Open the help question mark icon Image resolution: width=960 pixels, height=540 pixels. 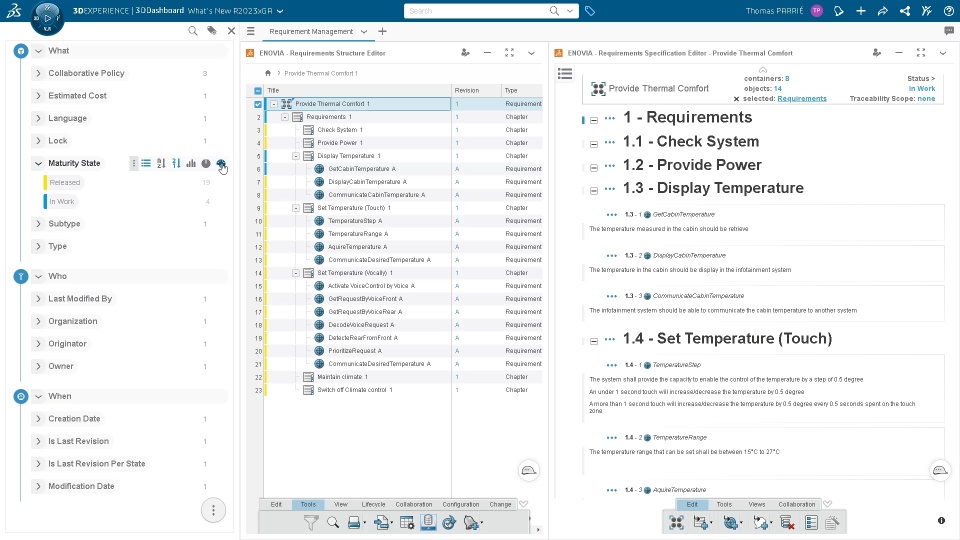[x=948, y=11]
